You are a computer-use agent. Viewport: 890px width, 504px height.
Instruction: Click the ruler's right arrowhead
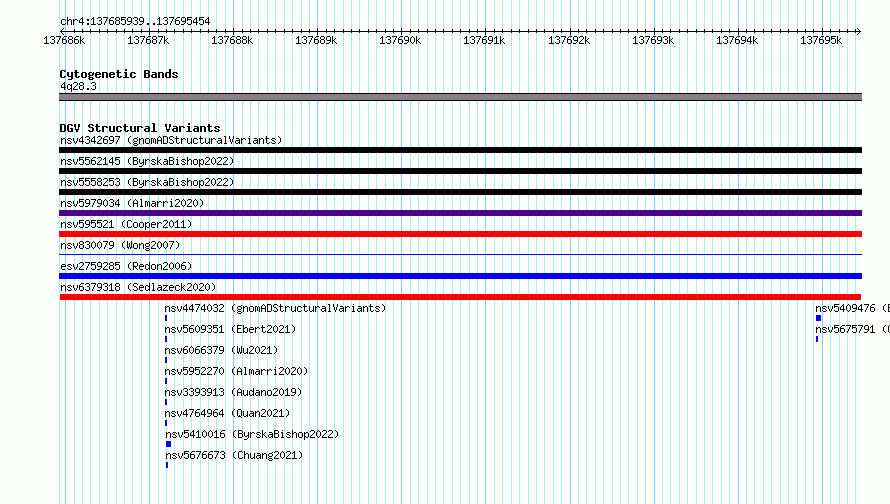[859, 31]
